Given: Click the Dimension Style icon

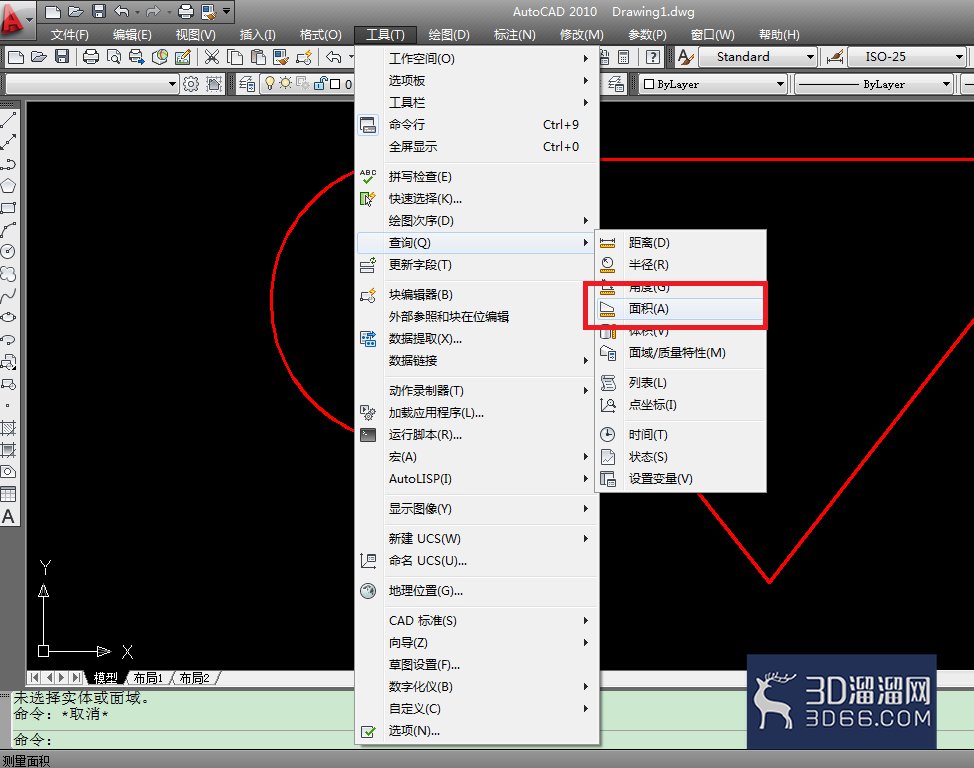Looking at the screenshot, I should click(x=835, y=57).
